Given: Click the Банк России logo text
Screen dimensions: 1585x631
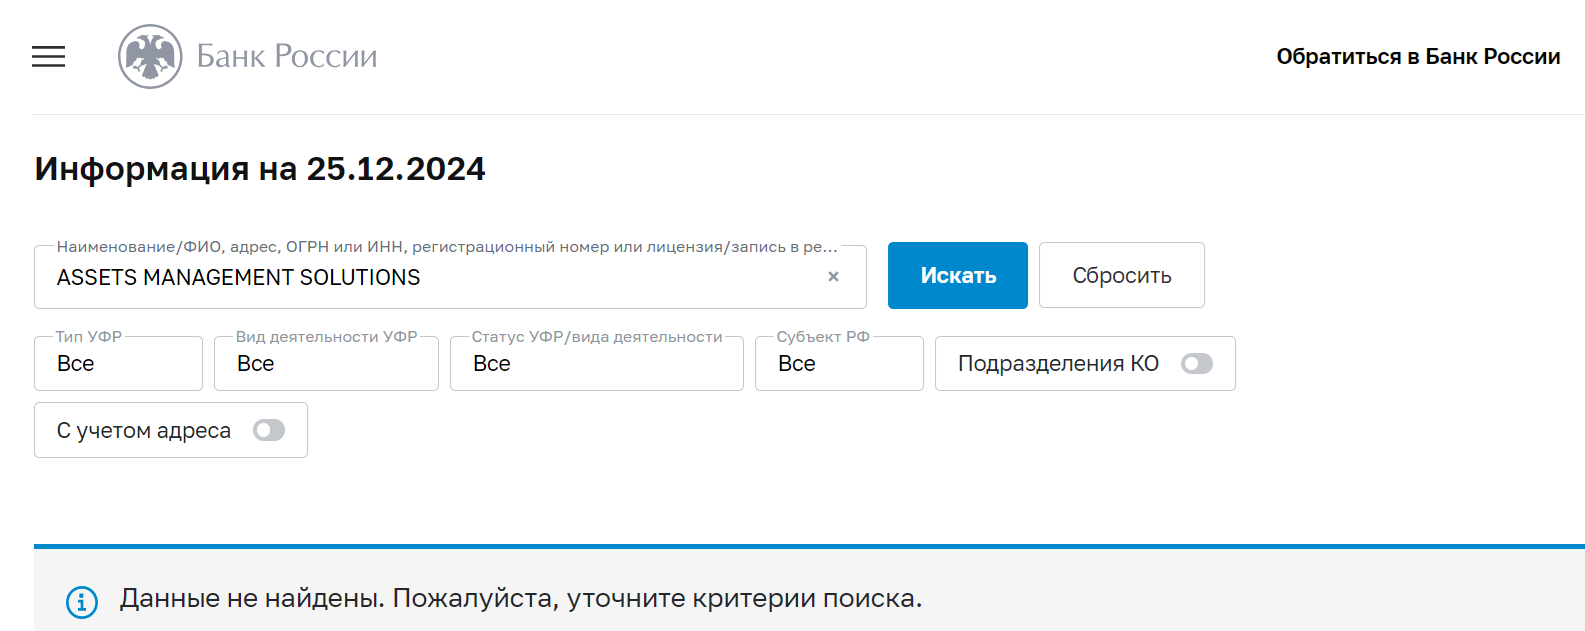Looking at the screenshot, I should [287, 56].
